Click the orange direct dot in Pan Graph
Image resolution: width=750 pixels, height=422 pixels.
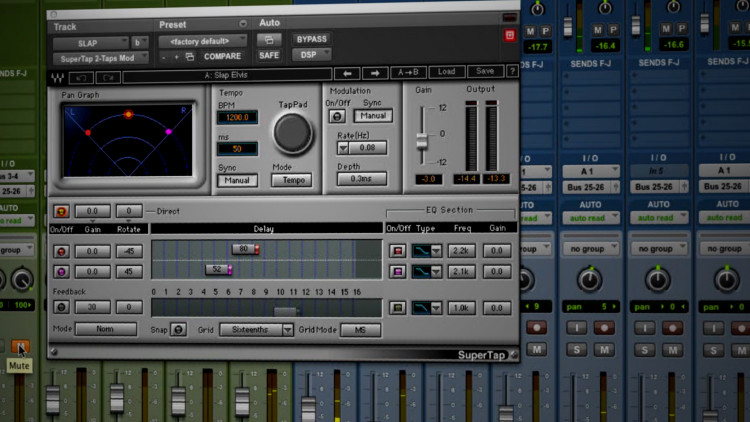pyautogui.click(x=128, y=114)
